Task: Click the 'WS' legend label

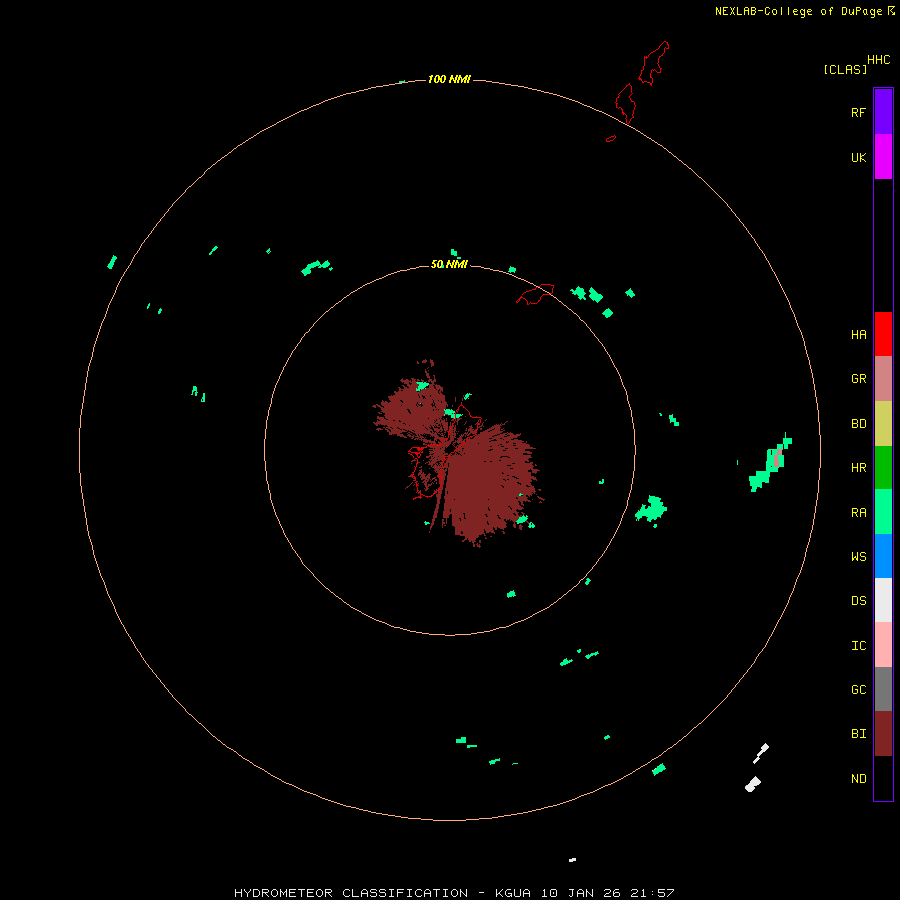Action: click(x=859, y=556)
